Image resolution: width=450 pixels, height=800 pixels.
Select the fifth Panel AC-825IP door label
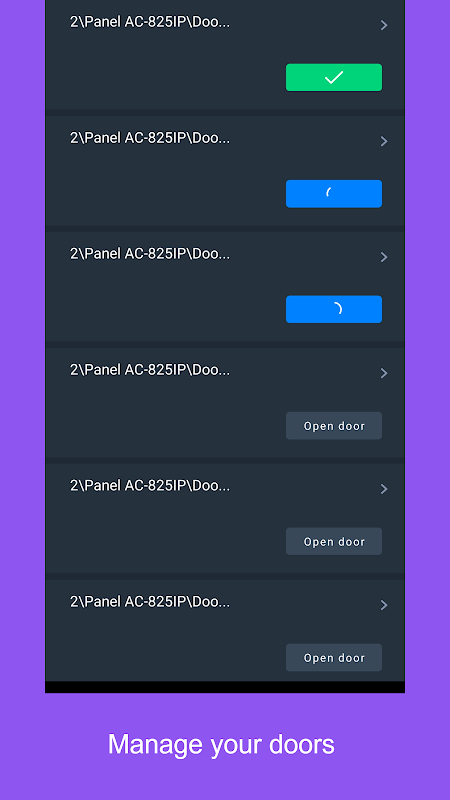coord(150,486)
